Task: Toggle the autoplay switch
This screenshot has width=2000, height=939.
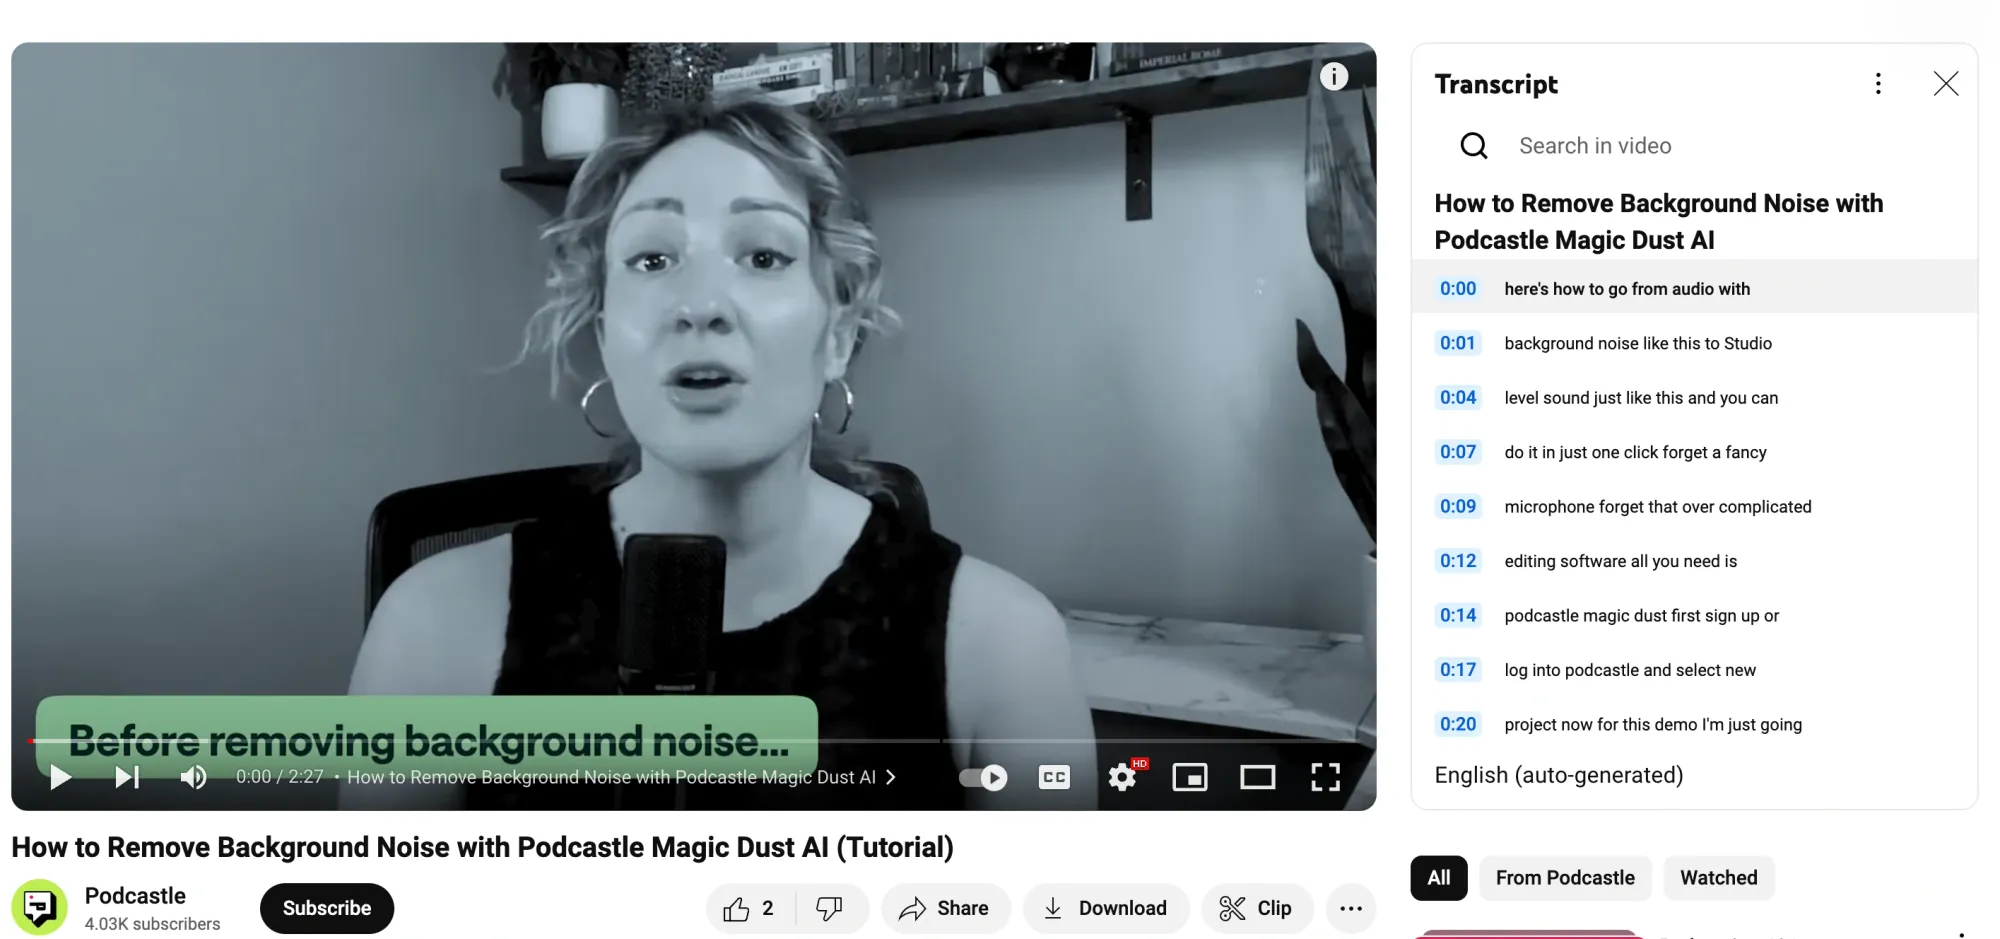Action: (983, 777)
